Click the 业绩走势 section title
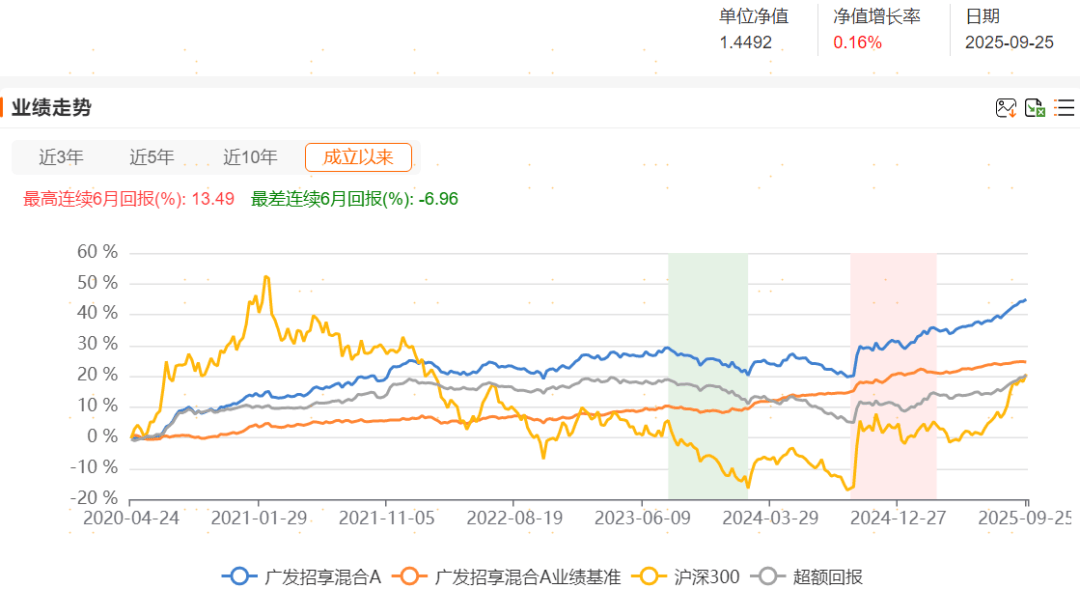 pyautogui.click(x=51, y=107)
